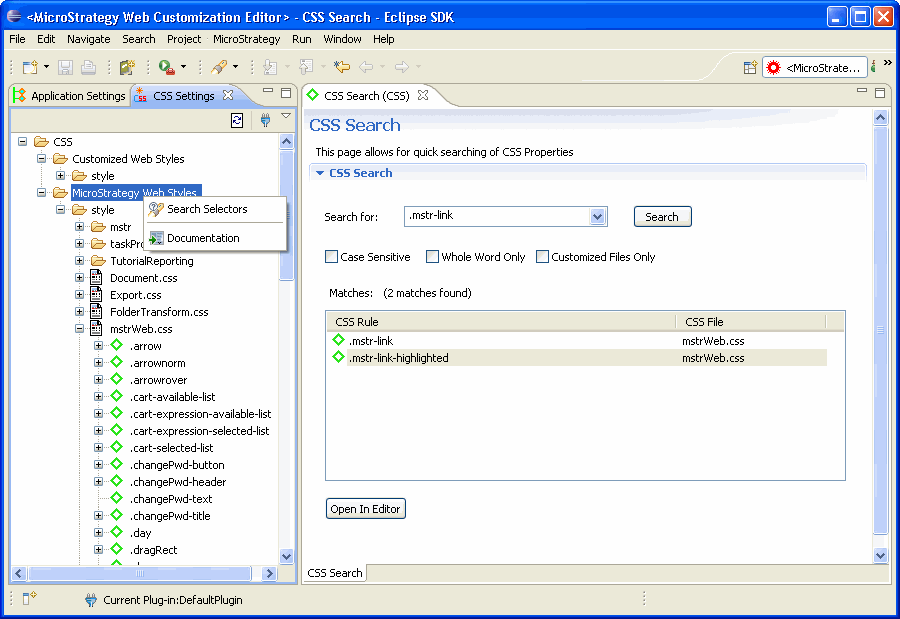The image size is (900, 619).
Task: Click the tree horizontal scroll right arrow
Action: 269,573
